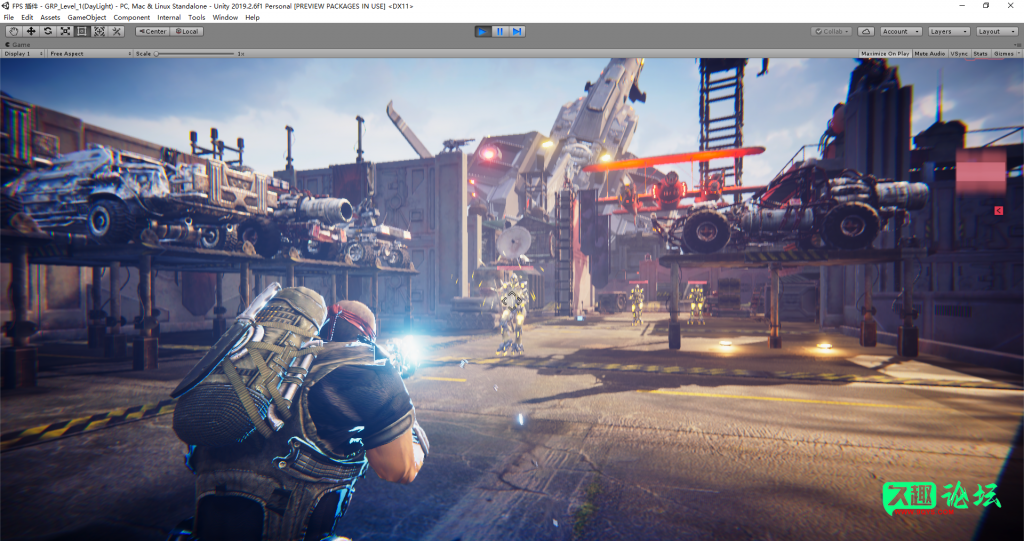Toggle VSync option
The width and height of the screenshot is (1024, 541).
click(958, 53)
